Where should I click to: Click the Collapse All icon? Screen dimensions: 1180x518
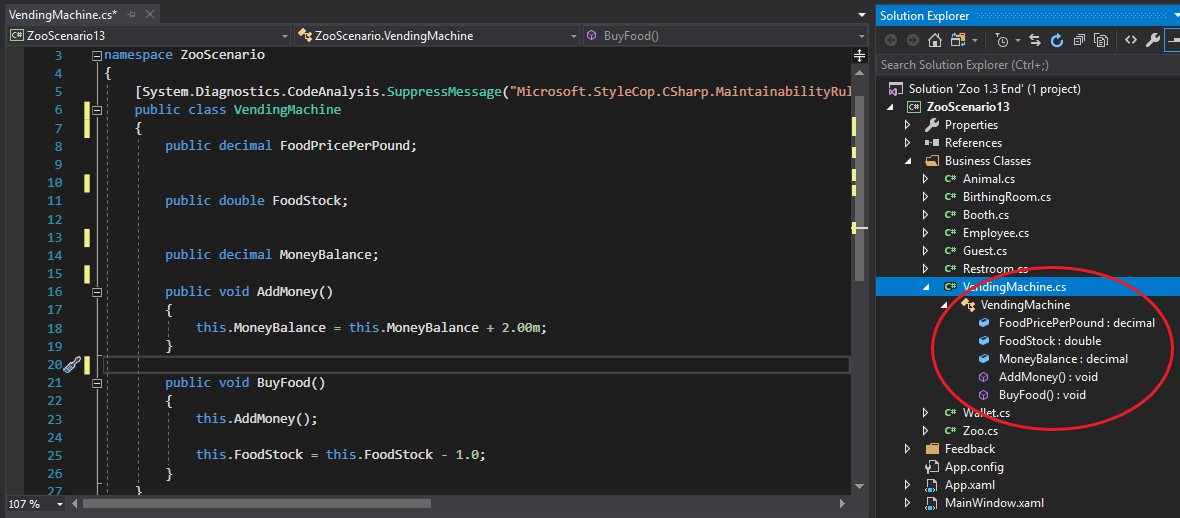coord(1079,40)
